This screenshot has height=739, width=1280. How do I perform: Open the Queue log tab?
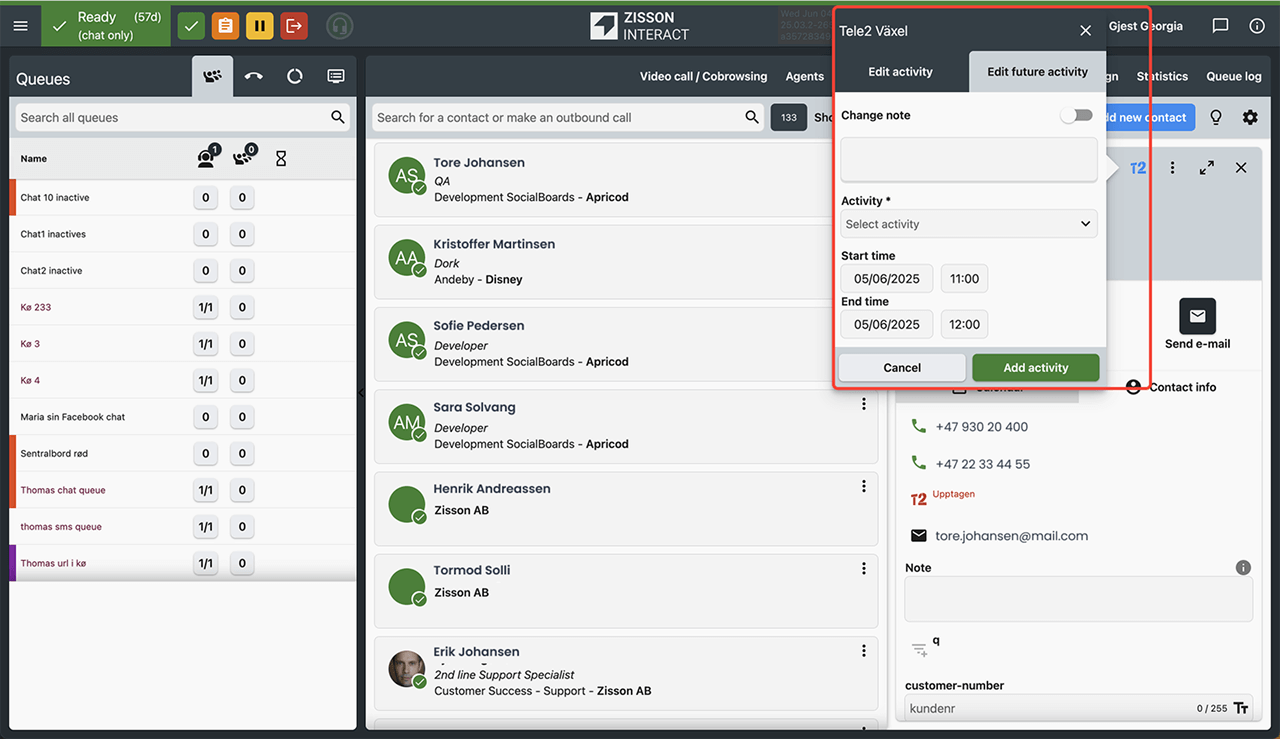coord(1234,76)
